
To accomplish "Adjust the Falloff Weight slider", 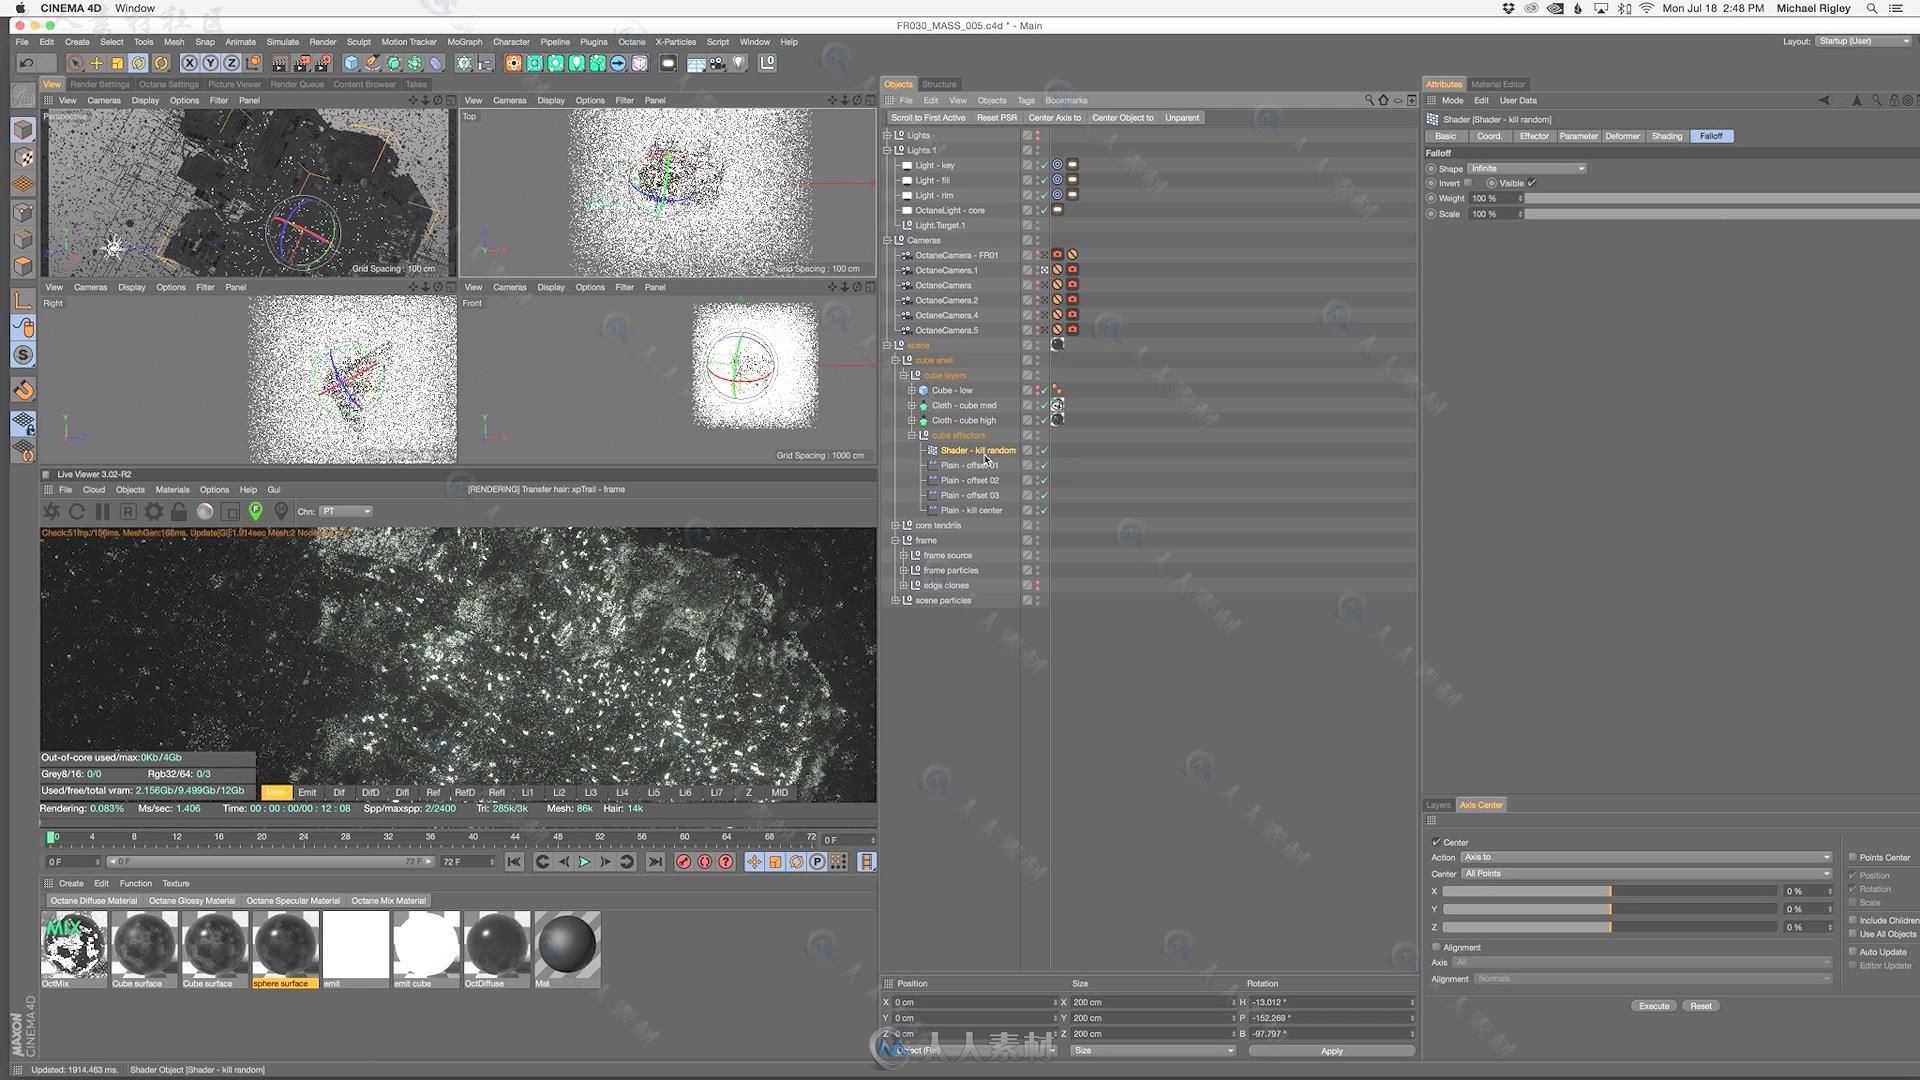I will click(x=1722, y=199).
